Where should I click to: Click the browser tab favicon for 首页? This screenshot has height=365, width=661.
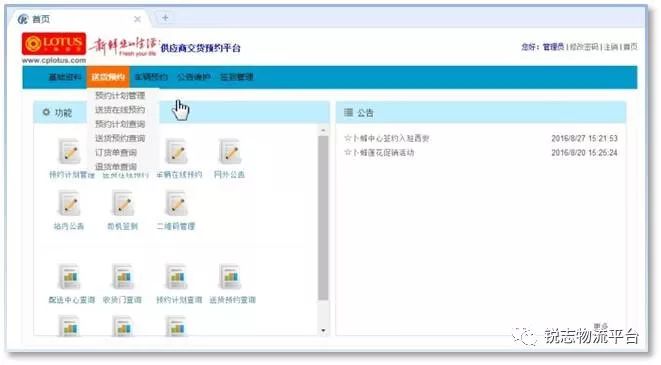point(23,19)
